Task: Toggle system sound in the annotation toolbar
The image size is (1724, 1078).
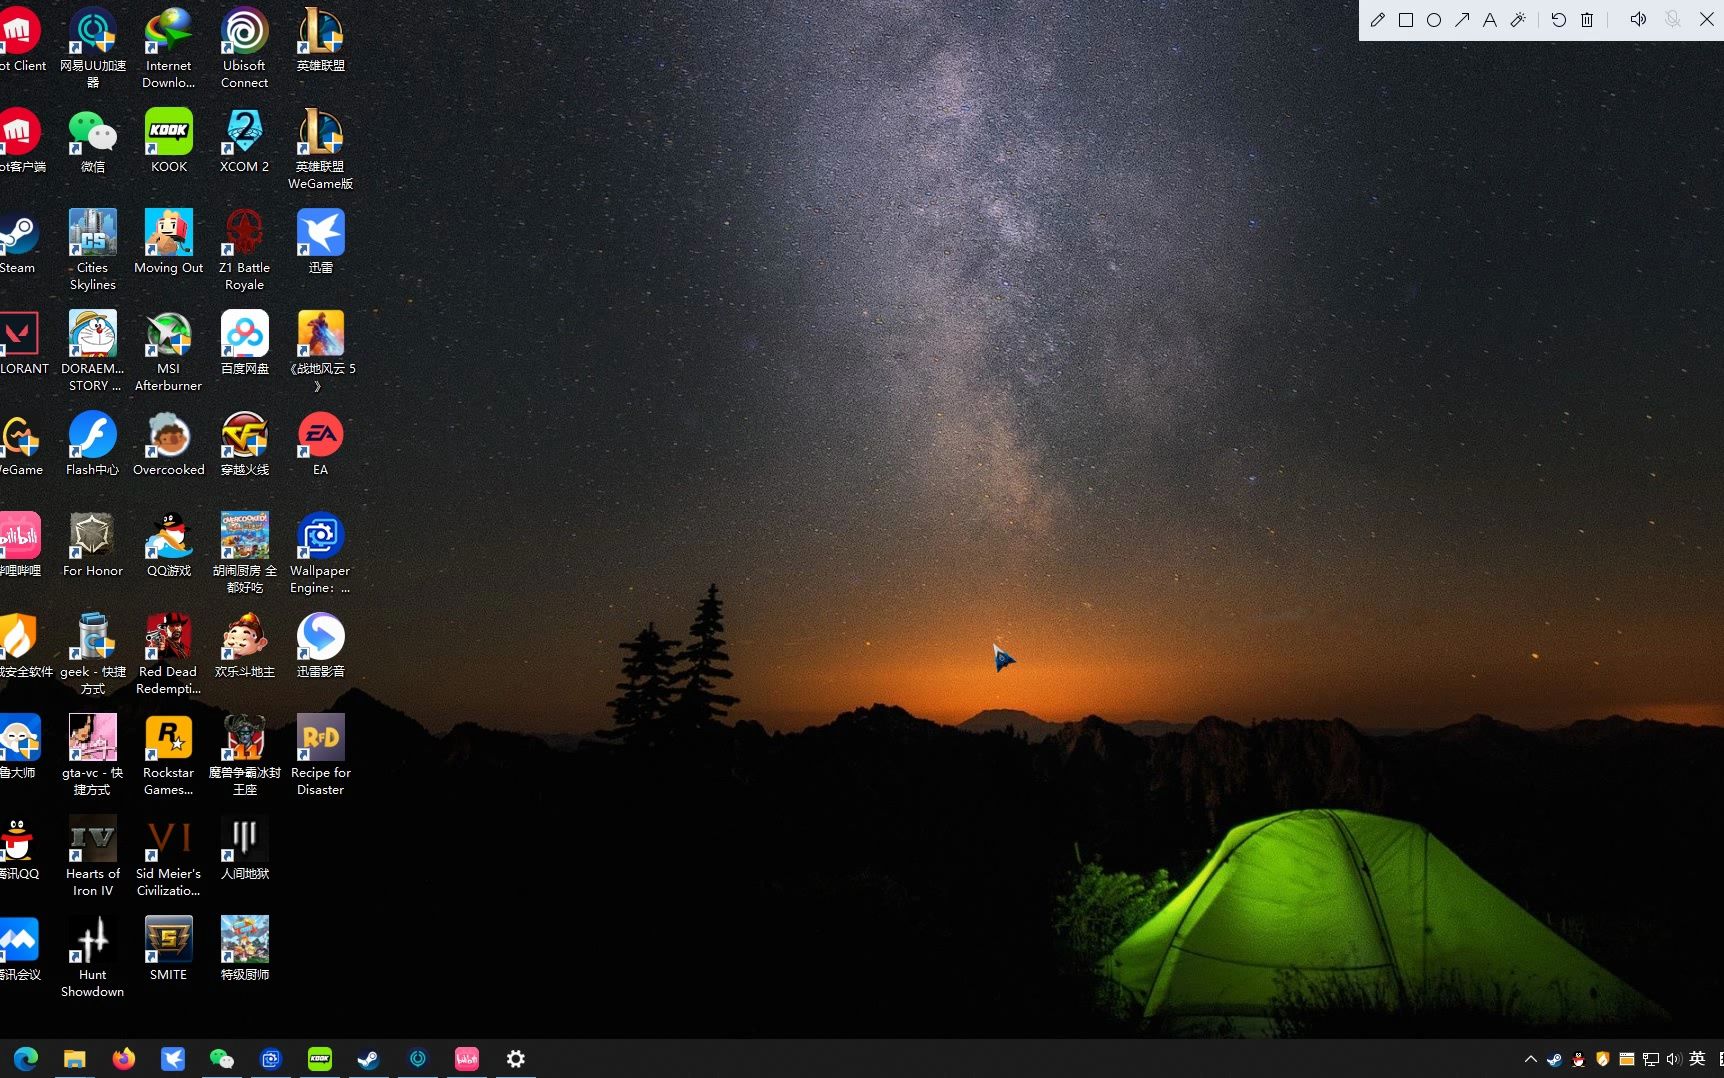Action: [x=1638, y=20]
